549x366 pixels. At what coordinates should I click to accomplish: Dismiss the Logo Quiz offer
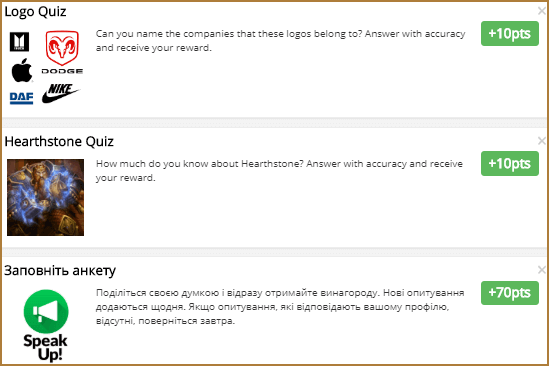pyautogui.click(x=541, y=11)
